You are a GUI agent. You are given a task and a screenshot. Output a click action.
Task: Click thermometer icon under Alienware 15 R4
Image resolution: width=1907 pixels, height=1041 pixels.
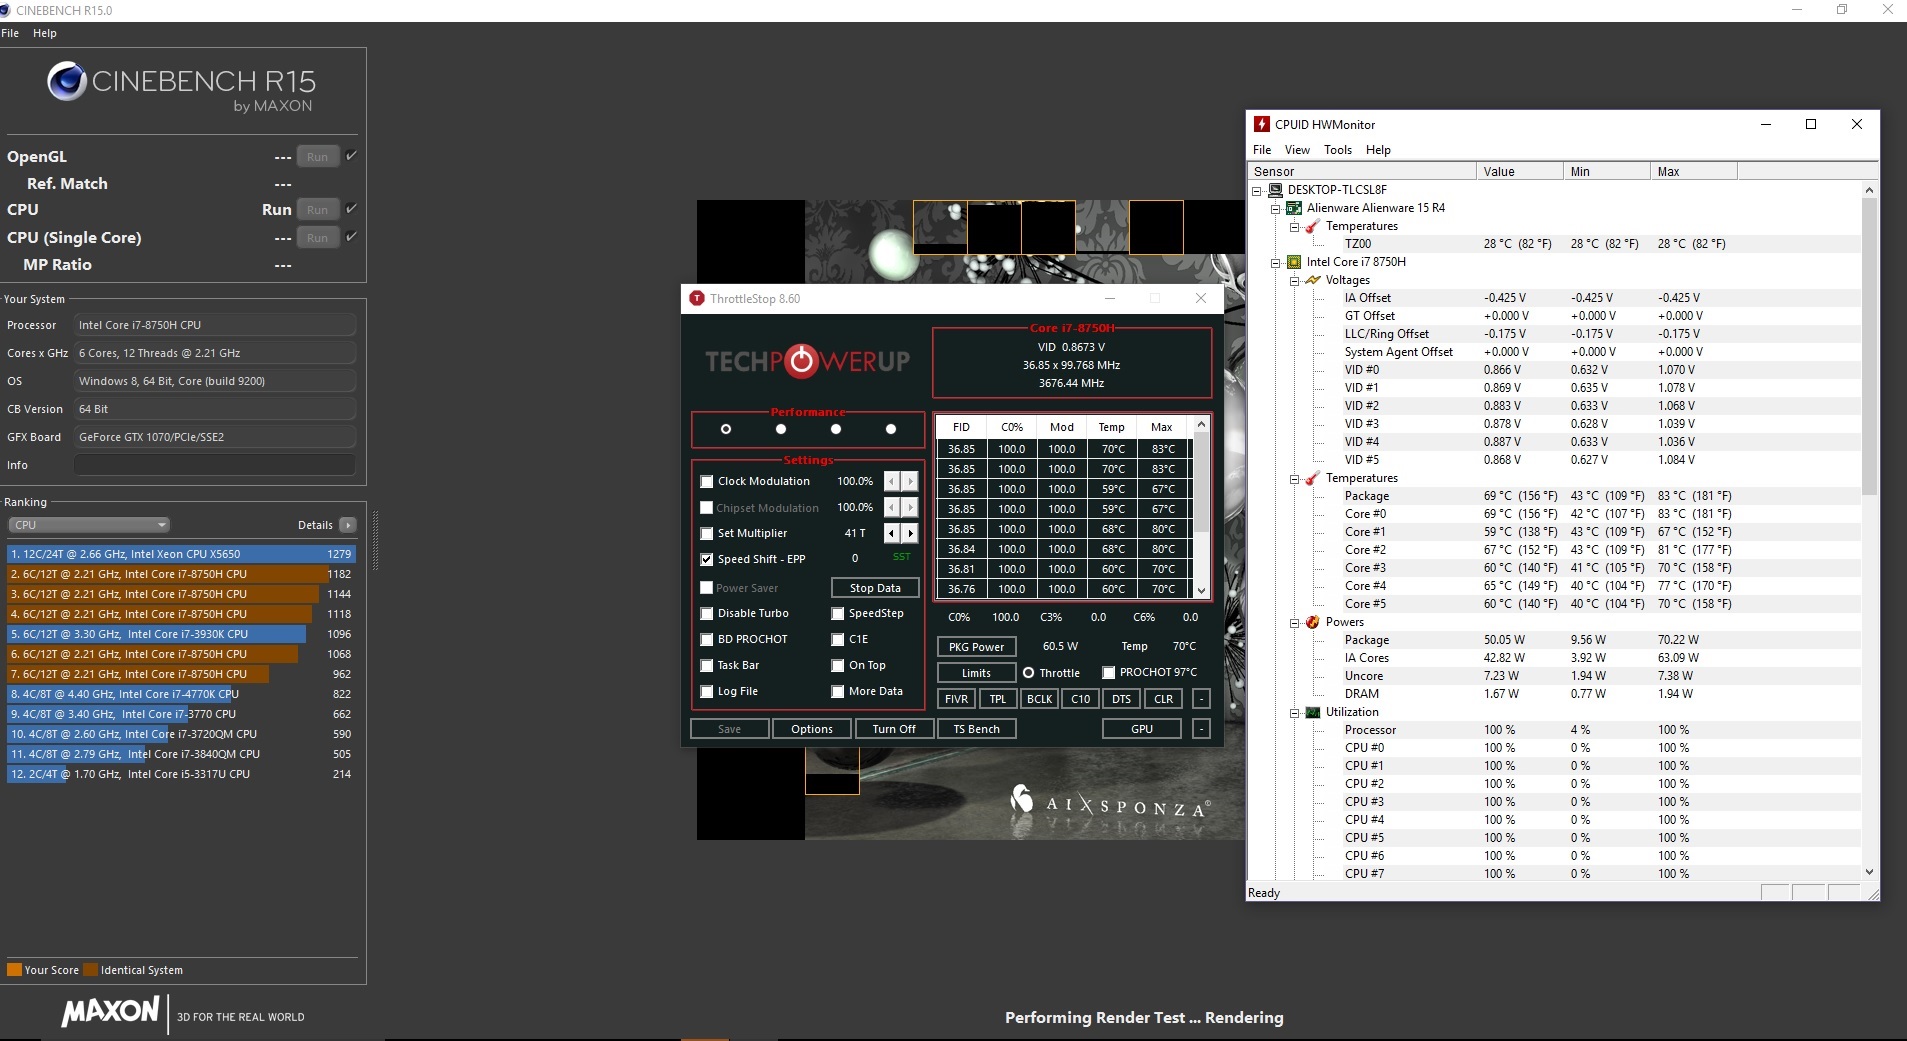pyautogui.click(x=1313, y=226)
